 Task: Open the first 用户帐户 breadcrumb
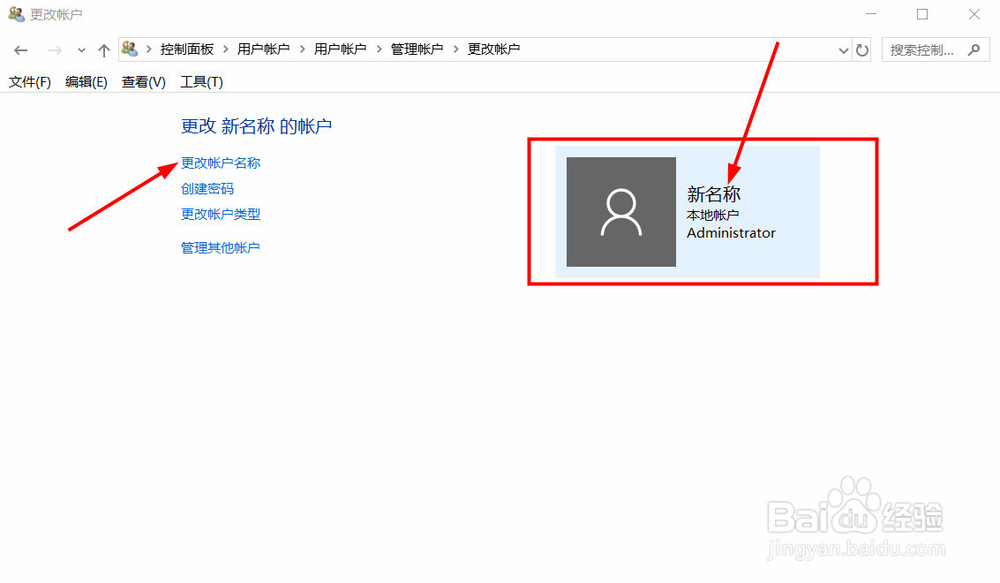tap(263, 49)
